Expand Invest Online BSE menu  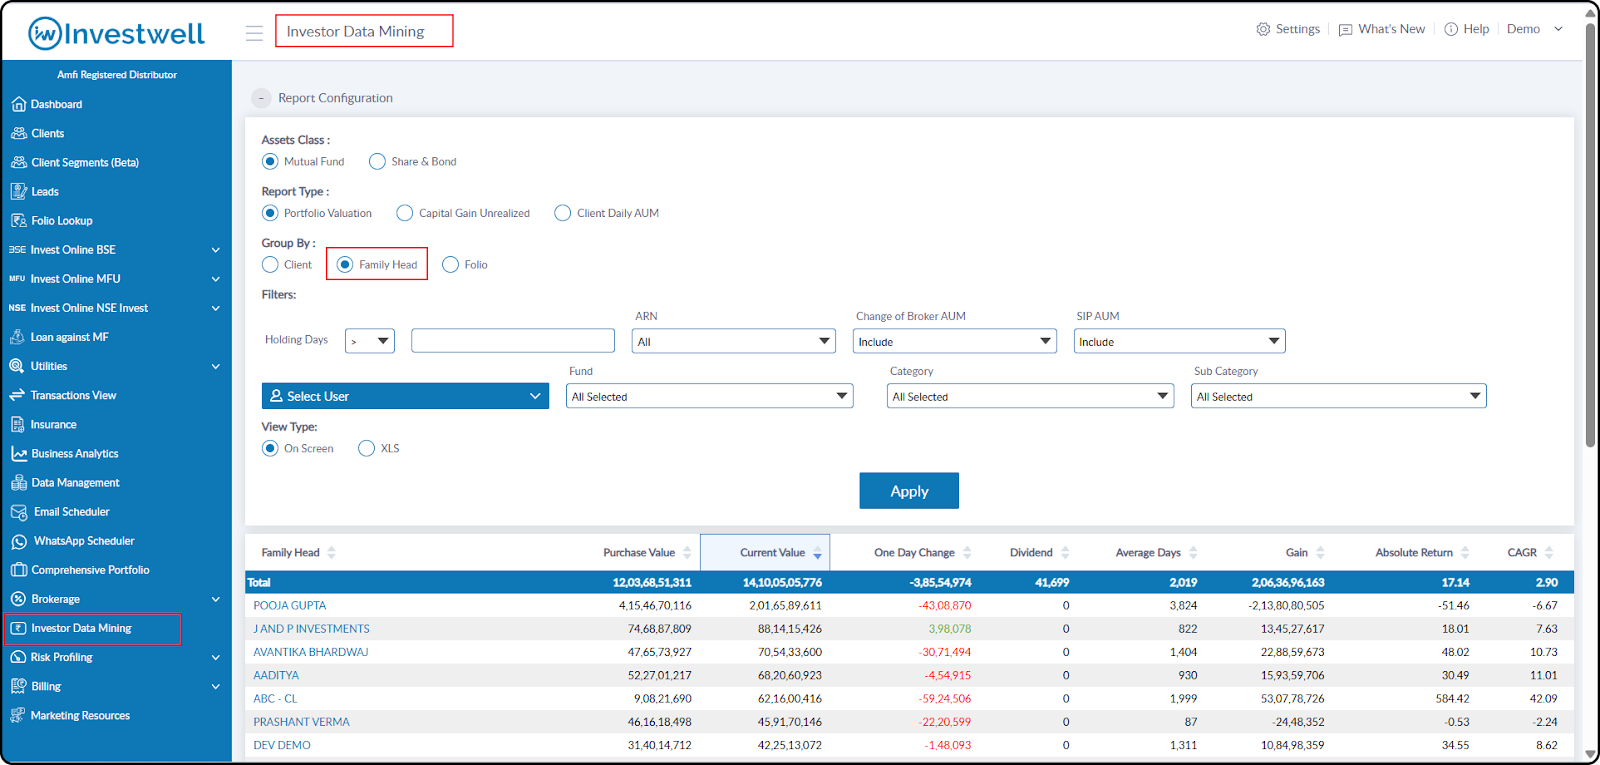(215, 250)
